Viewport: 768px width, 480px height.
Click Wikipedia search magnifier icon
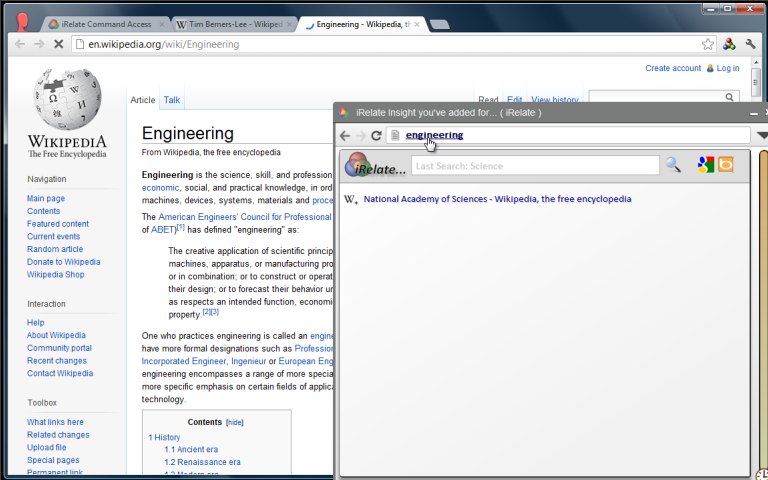(x=729, y=97)
